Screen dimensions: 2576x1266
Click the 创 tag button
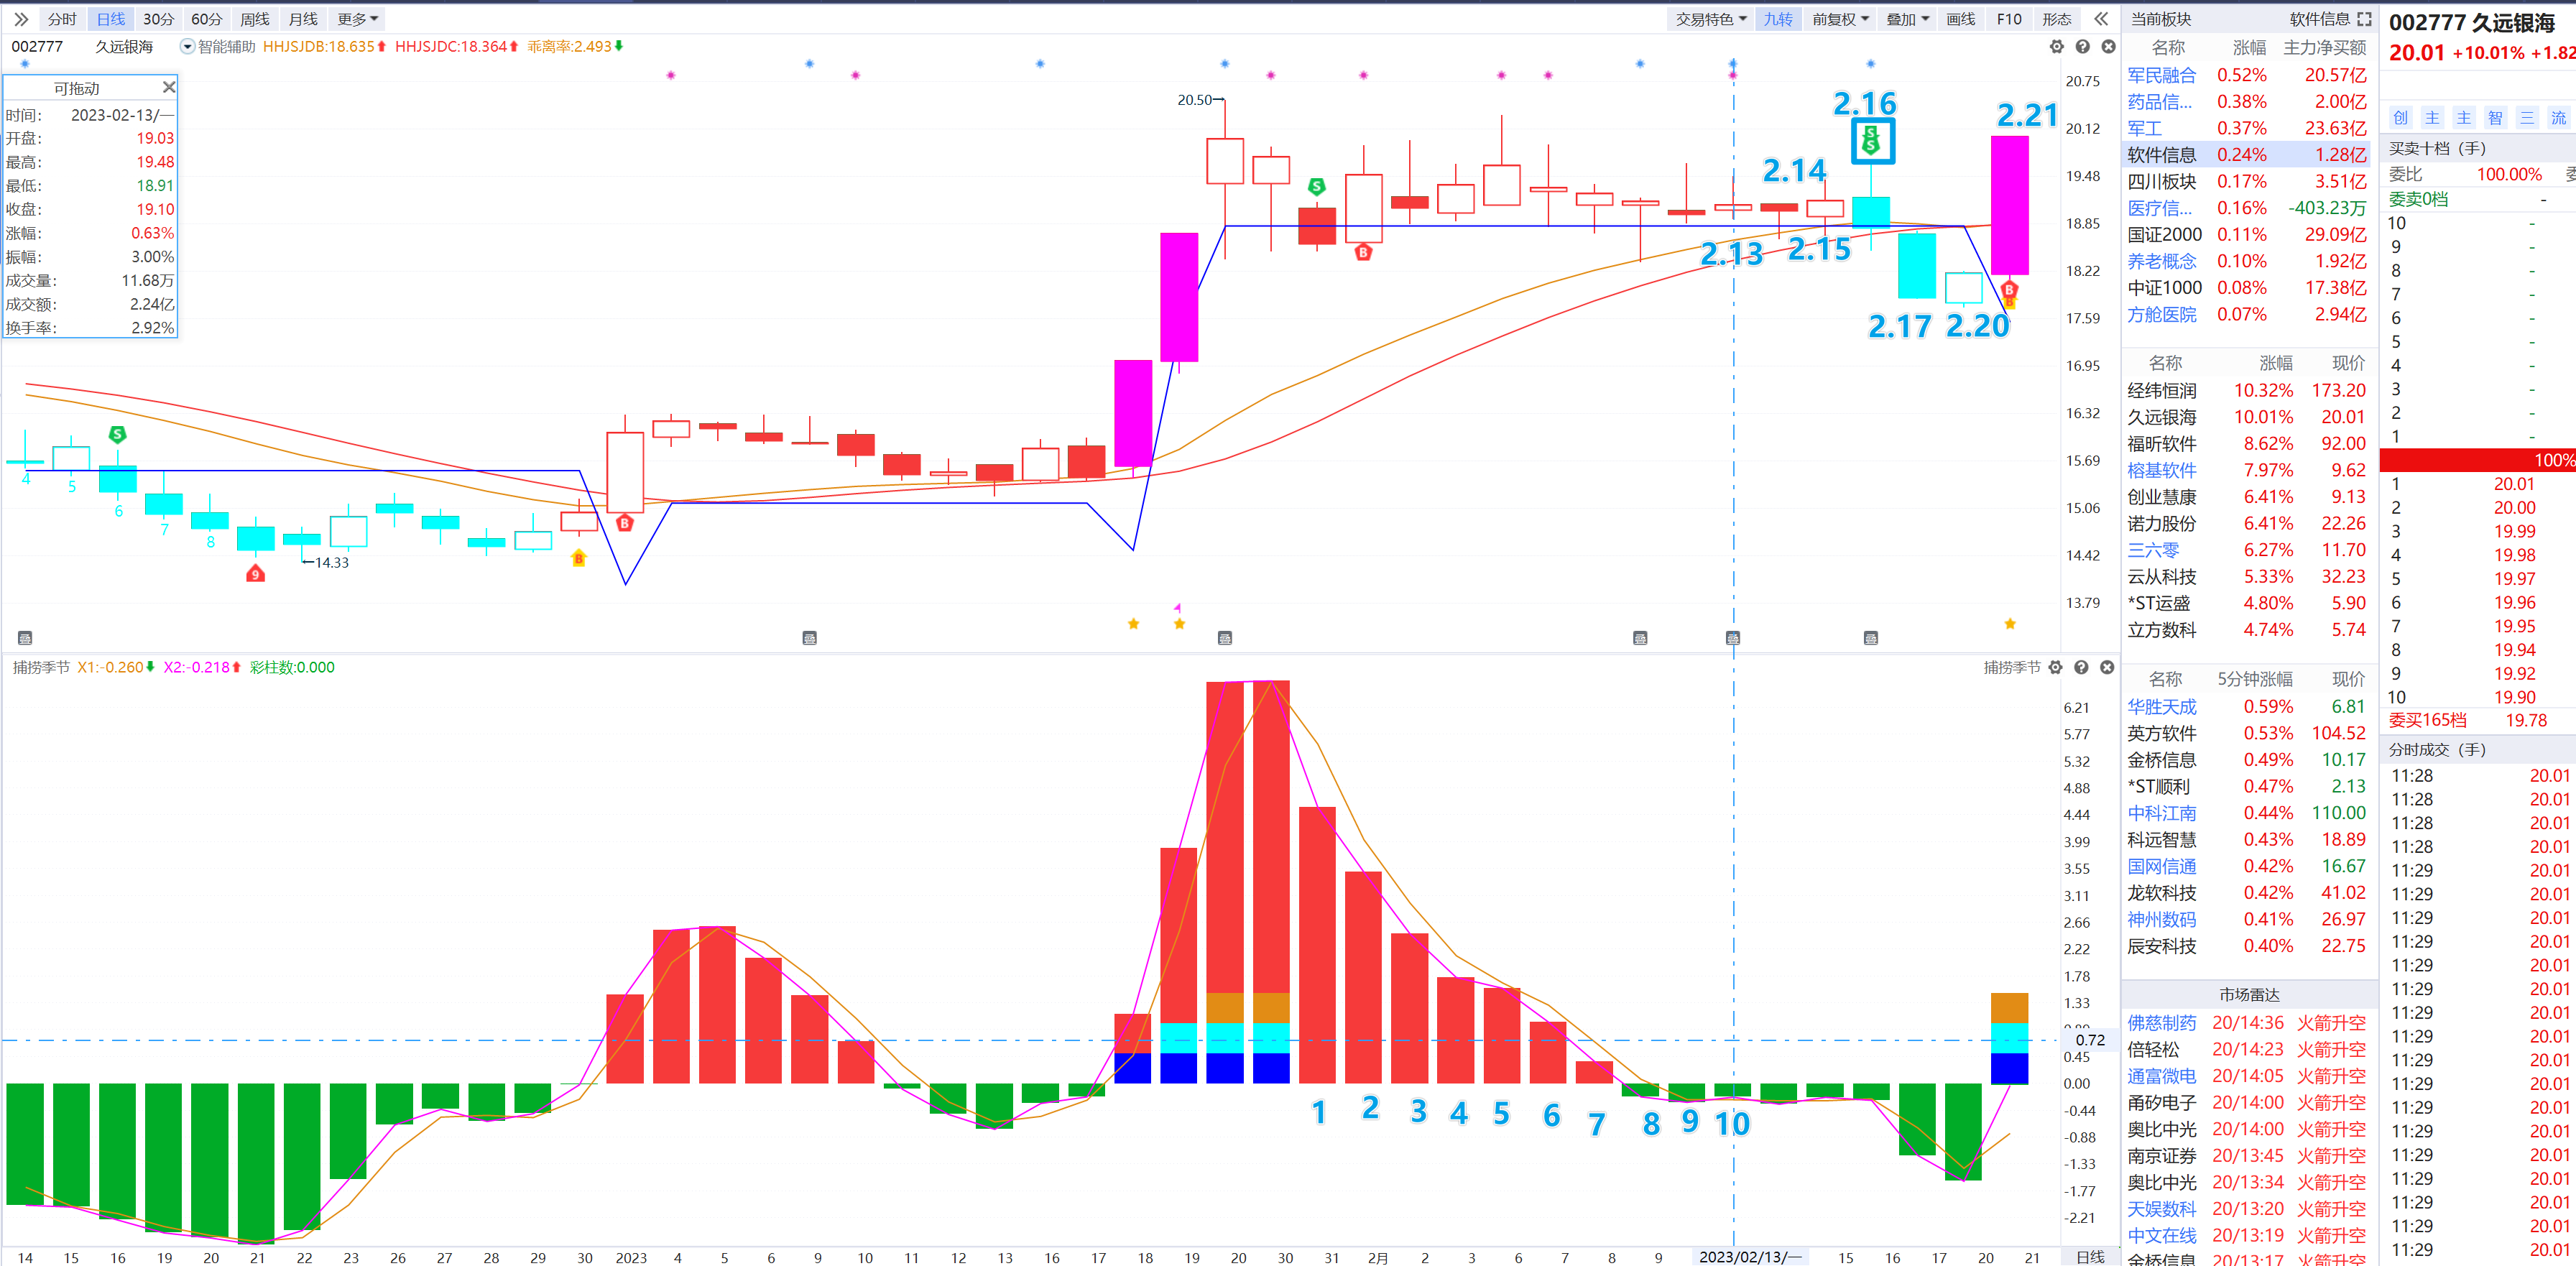[x=2400, y=117]
